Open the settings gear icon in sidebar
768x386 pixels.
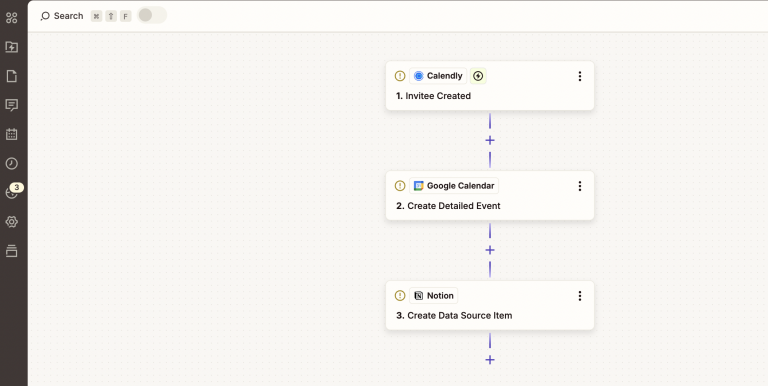click(x=11, y=222)
